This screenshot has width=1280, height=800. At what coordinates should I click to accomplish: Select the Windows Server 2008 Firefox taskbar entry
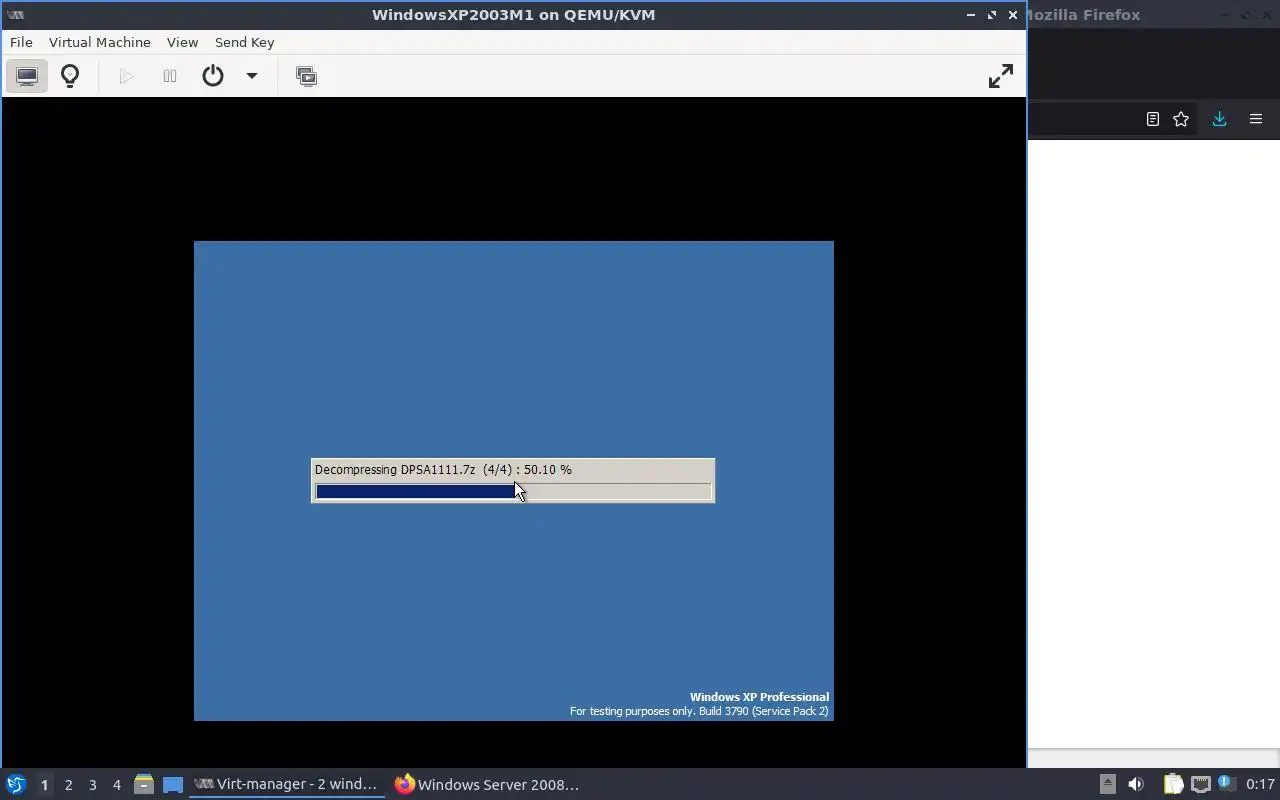[488, 784]
